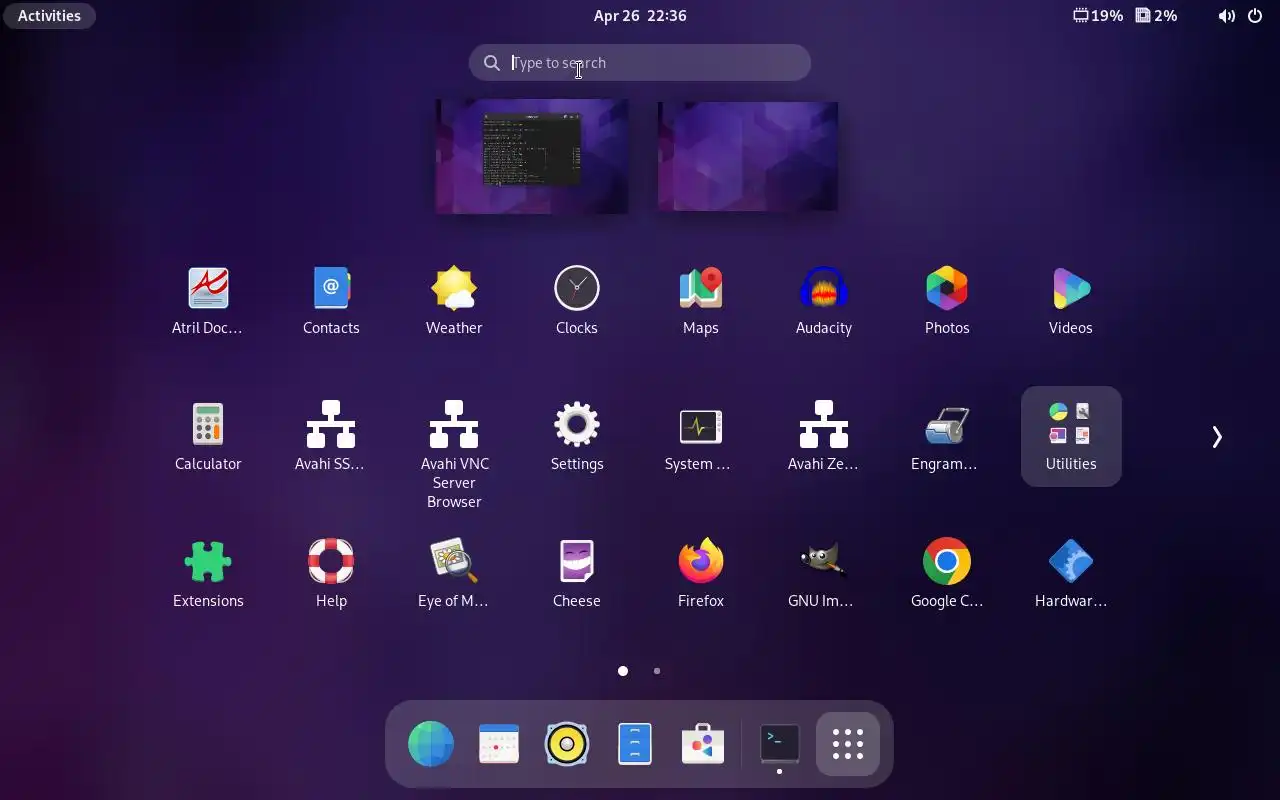Open the Utilities app folder
1280x800 pixels.
pyautogui.click(x=1071, y=436)
